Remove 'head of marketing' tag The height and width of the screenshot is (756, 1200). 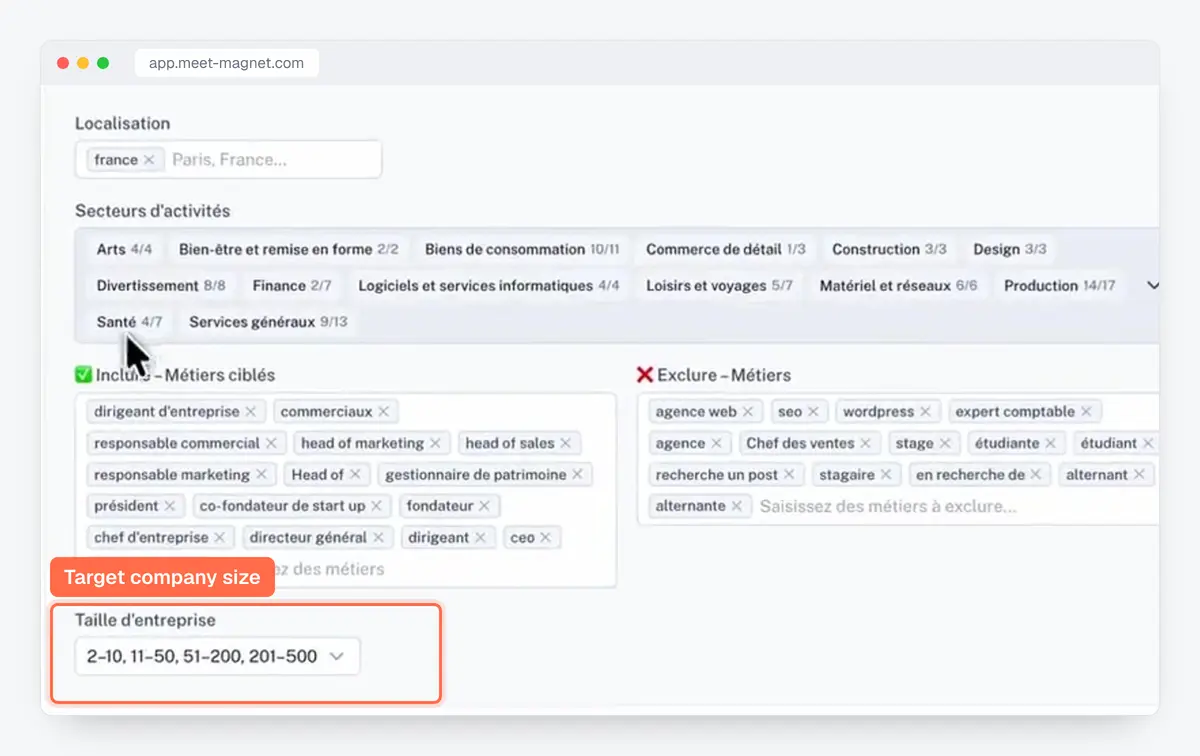coord(435,443)
